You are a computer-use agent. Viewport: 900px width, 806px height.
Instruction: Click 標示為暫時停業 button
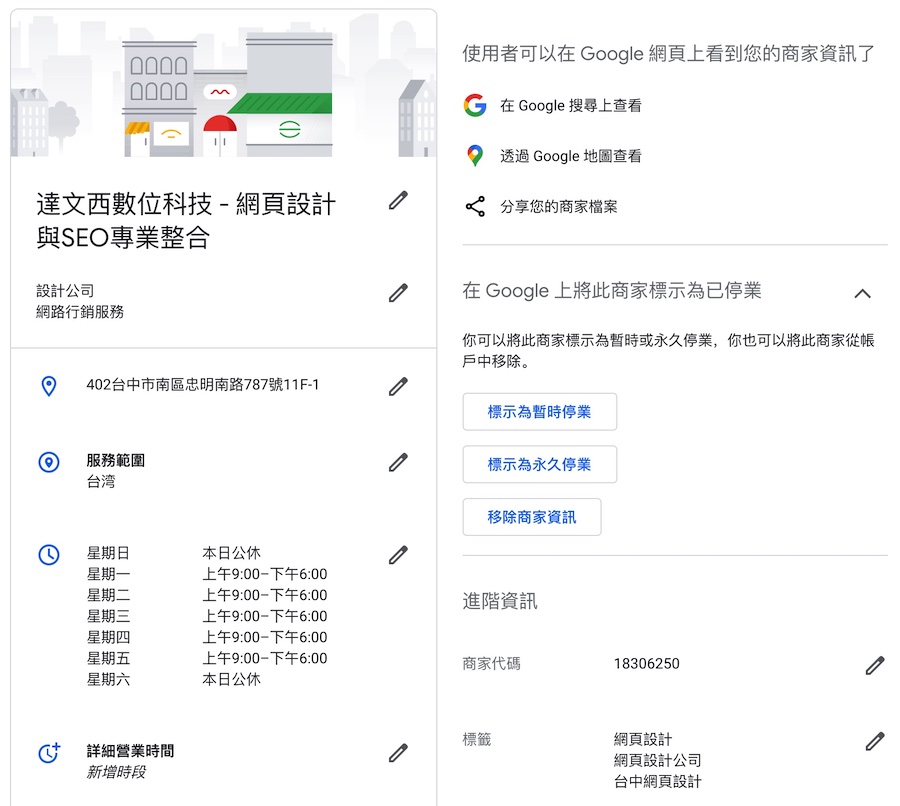pos(540,412)
